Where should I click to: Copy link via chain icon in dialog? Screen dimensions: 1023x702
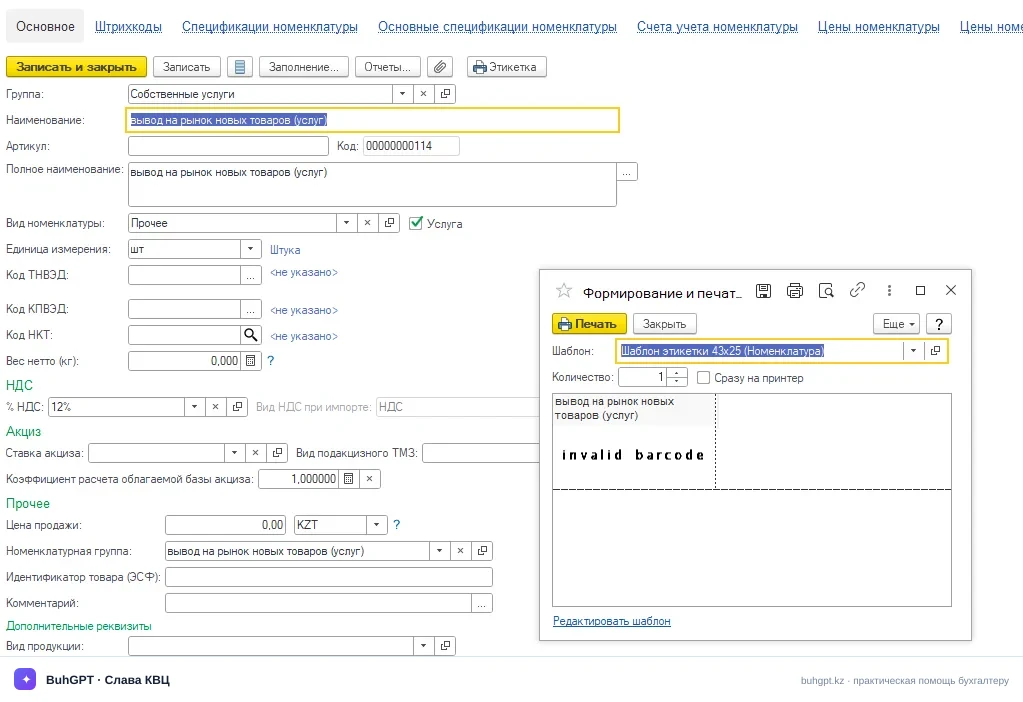pos(857,290)
